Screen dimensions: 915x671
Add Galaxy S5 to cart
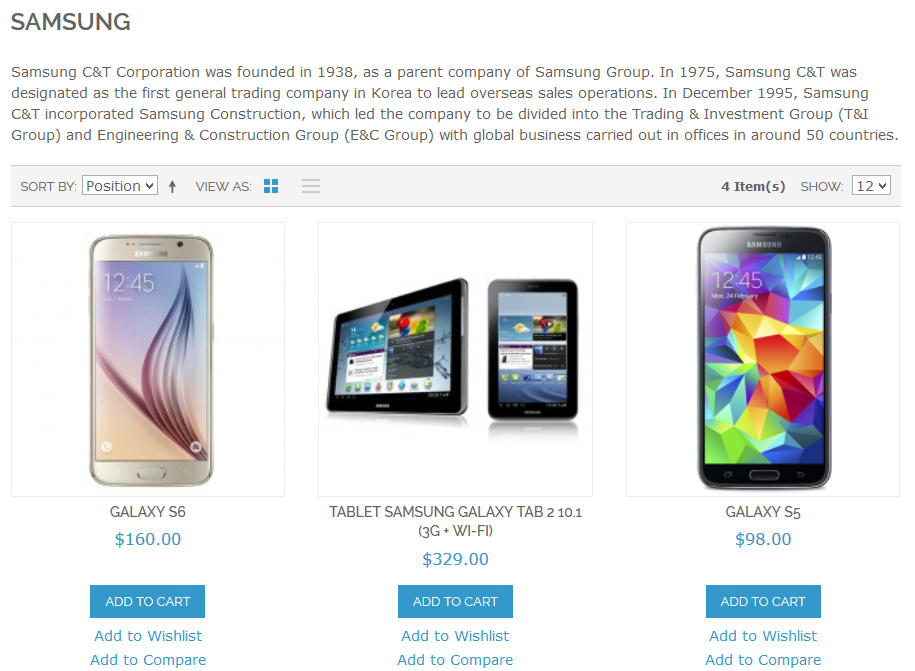pos(763,601)
